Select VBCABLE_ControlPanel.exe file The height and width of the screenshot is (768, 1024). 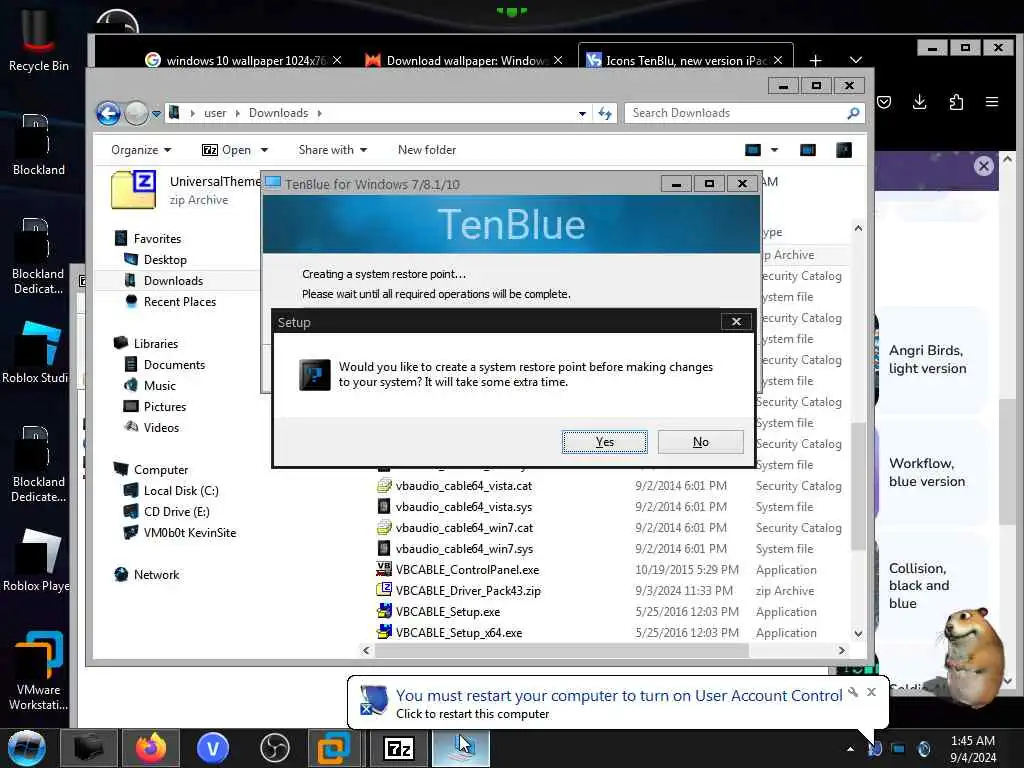(467, 569)
